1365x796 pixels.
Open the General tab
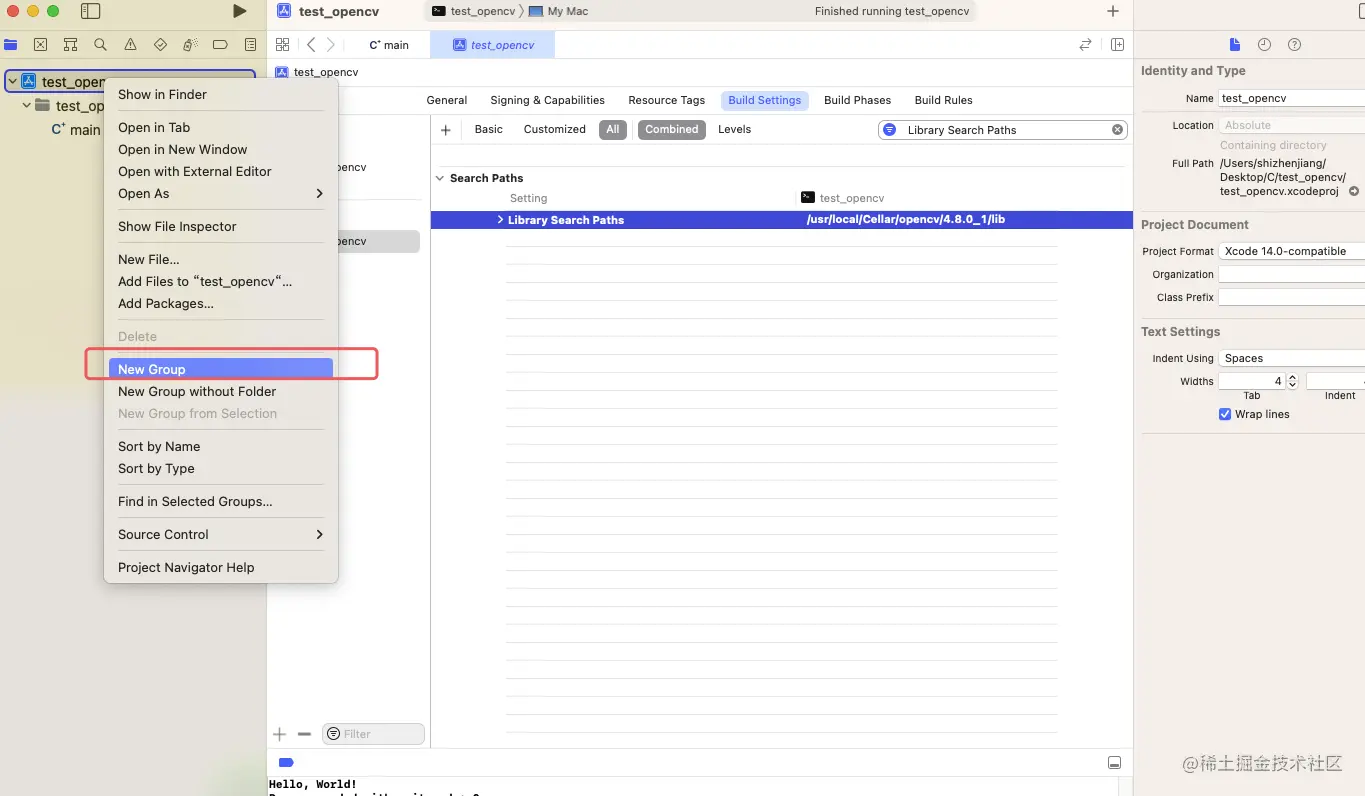tap(447, 100)
